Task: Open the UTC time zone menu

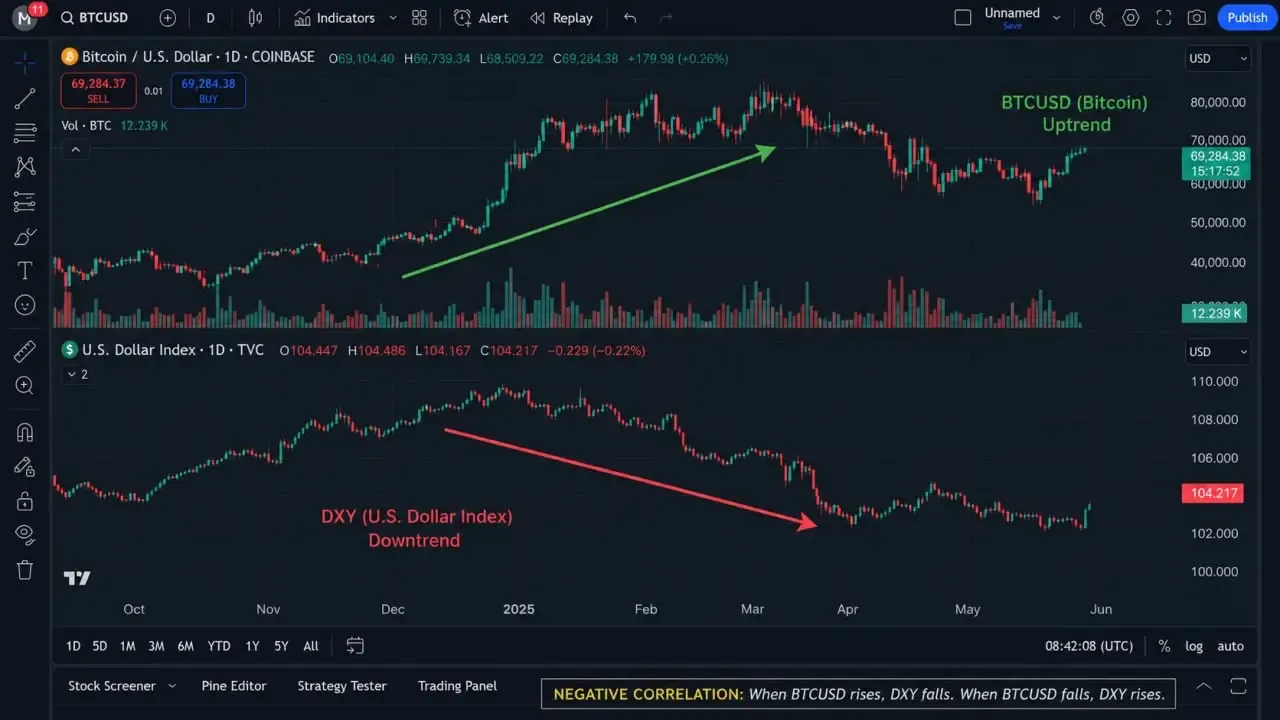Action: [x=1089, y=646]
